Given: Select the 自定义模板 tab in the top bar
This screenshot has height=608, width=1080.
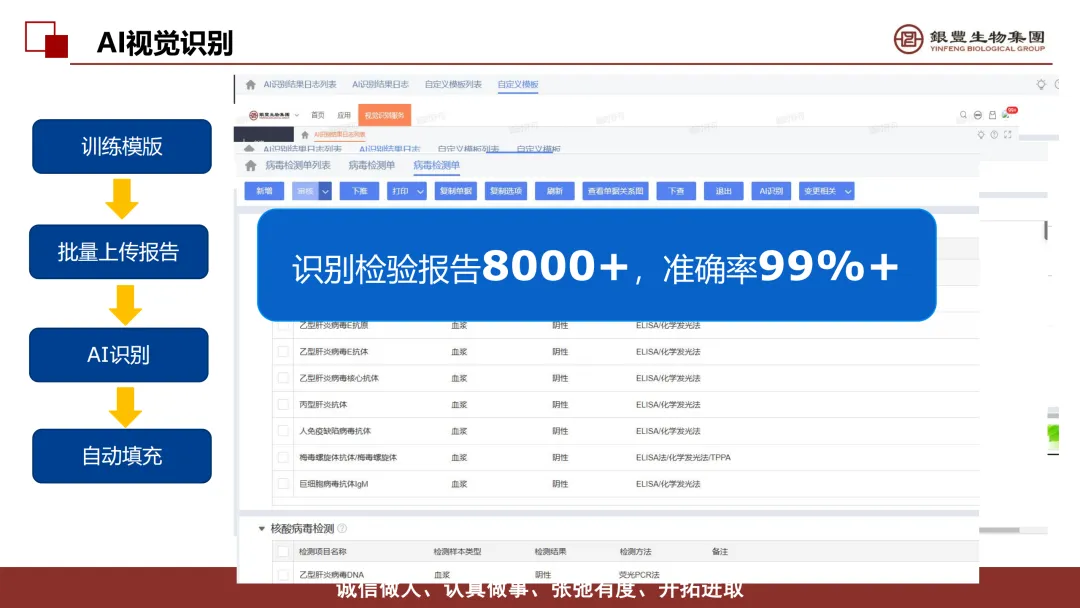Looking at the screenshot, I should tap(518, 85).
